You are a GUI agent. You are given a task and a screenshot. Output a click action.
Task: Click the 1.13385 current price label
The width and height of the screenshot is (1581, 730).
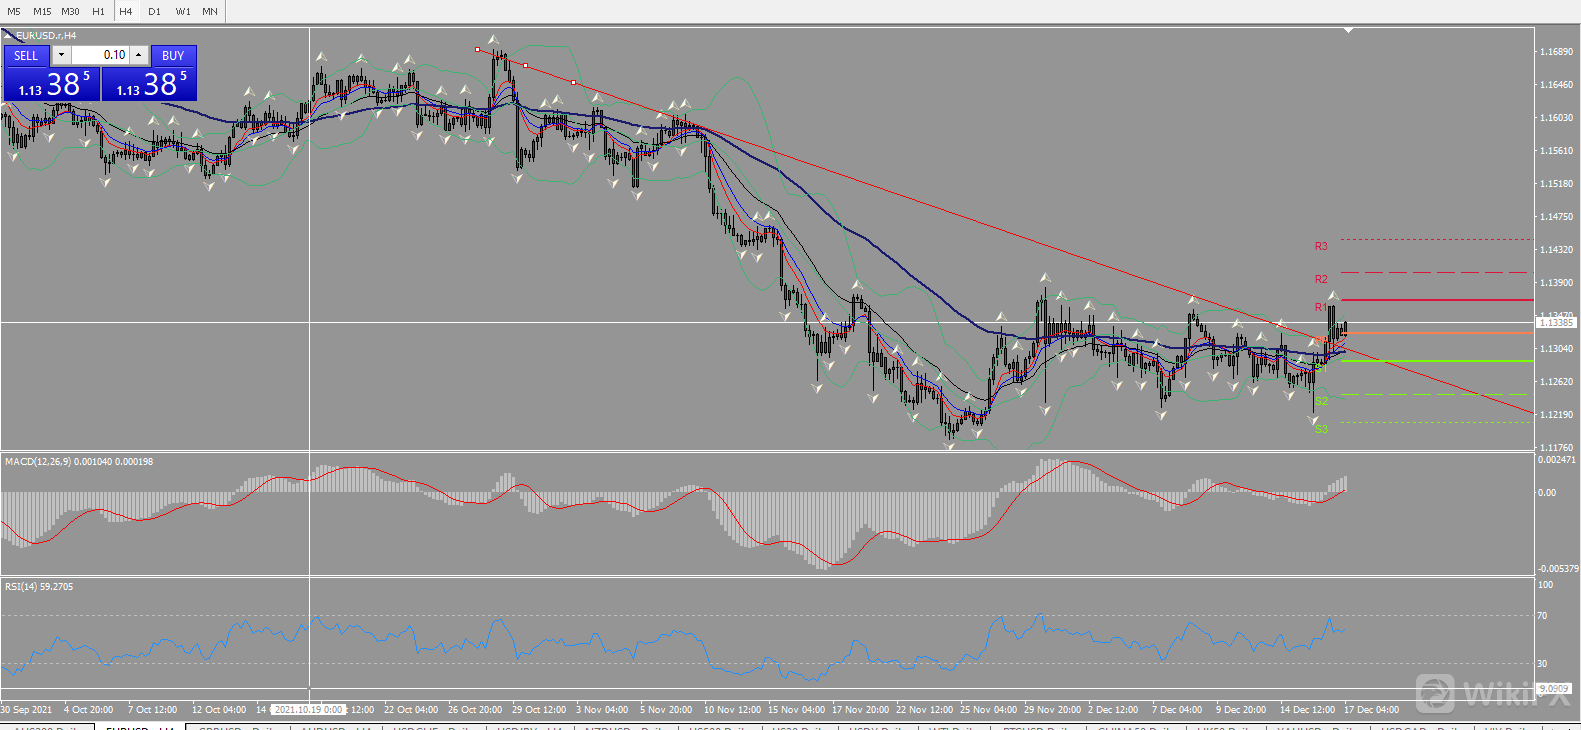[x=1556, y=323]
